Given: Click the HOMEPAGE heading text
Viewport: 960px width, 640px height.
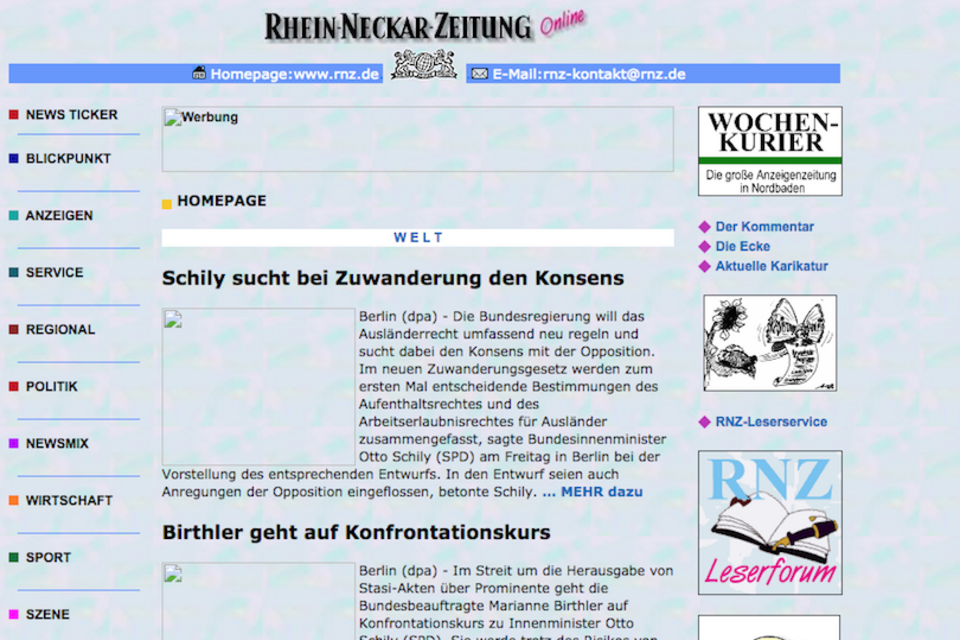Looking at the screenshot, I should pyautogui.click(x=222, y=201).
